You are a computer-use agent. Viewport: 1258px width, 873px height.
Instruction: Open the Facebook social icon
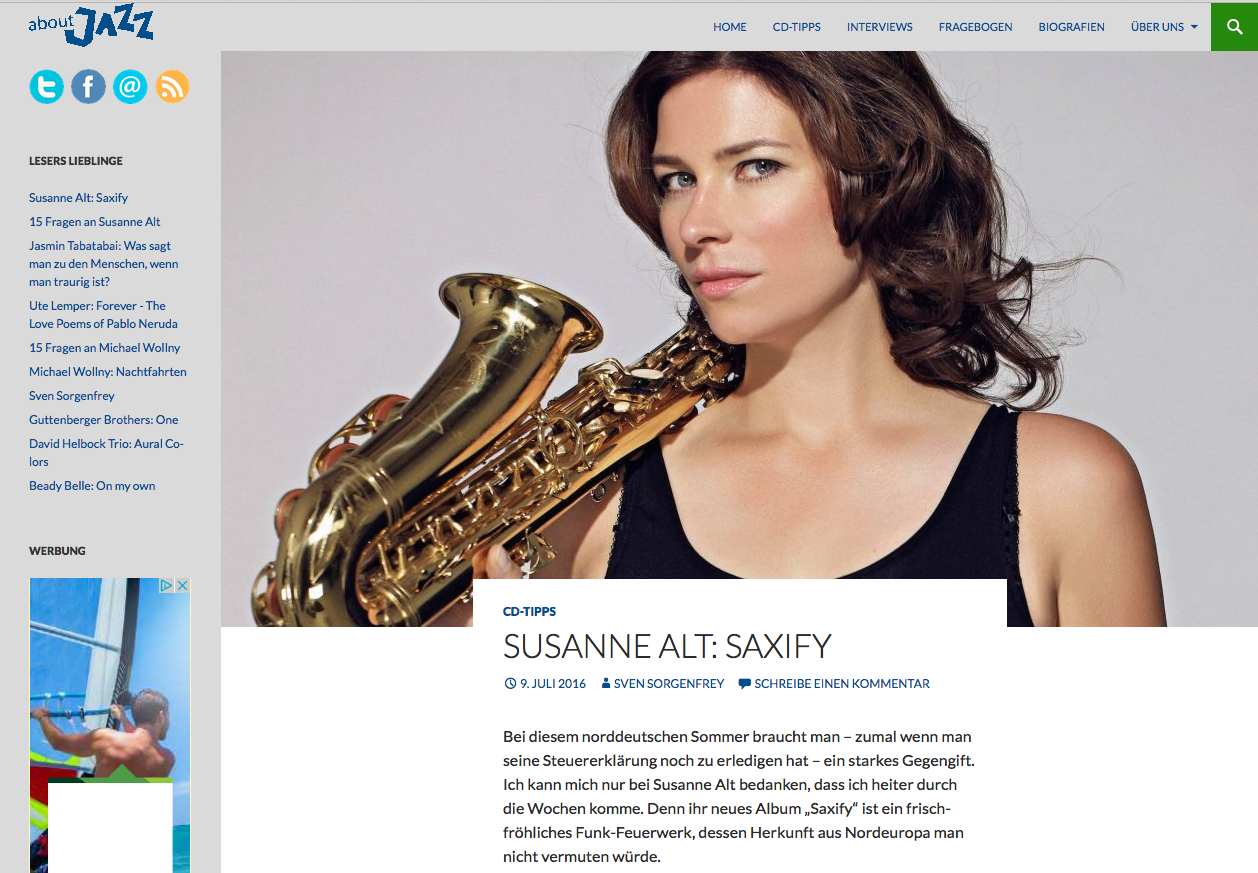[x=88, y=87]
